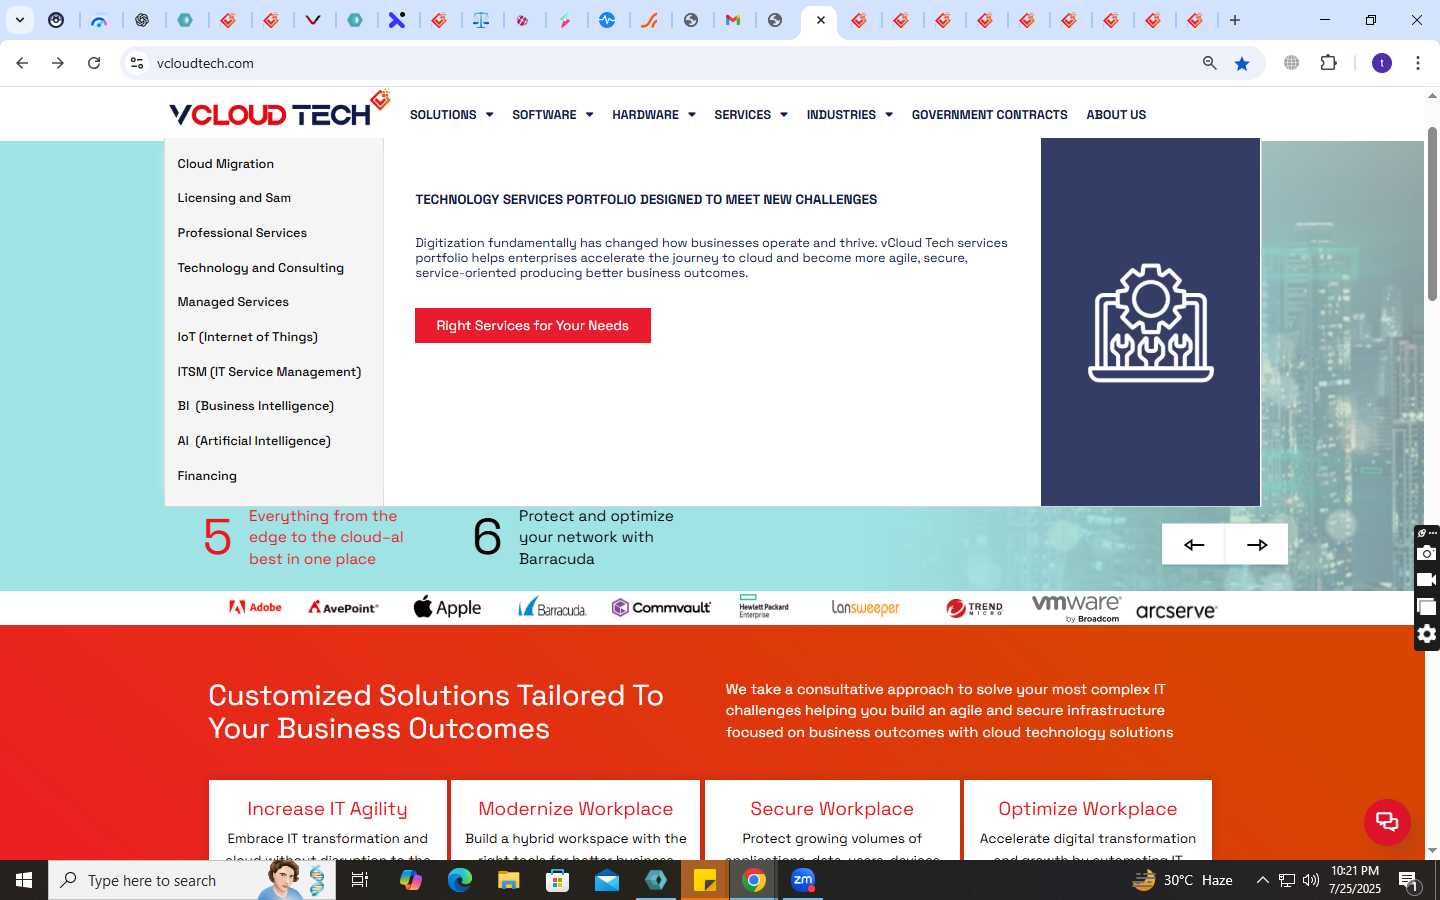Expand the SOFTWARE dropdown menu
This screenshot has width=1440, height=900.
click(552, 115)
